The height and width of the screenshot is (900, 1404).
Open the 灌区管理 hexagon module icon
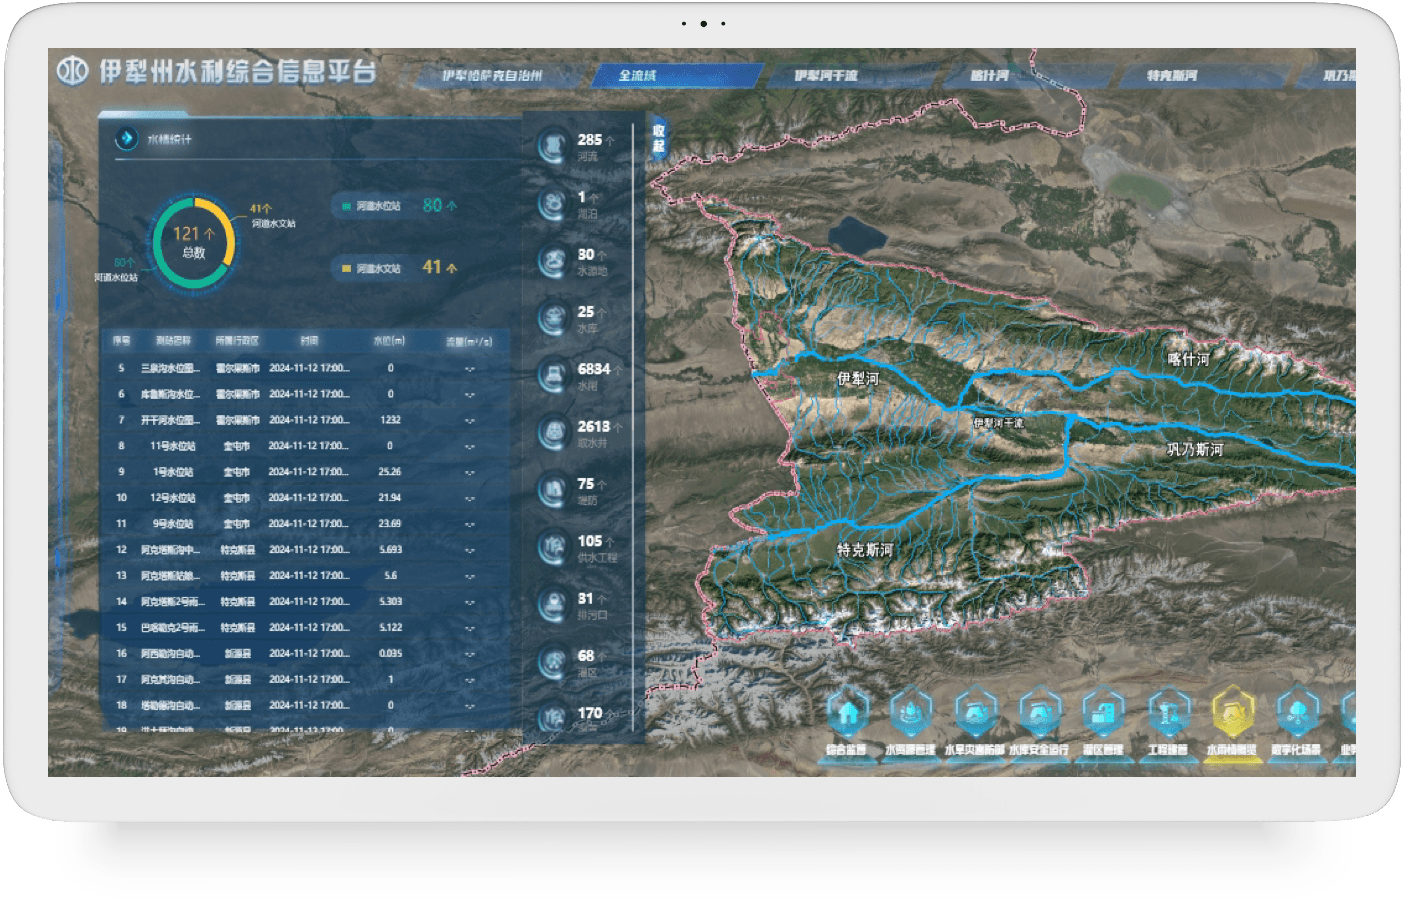coord(1104,714)
